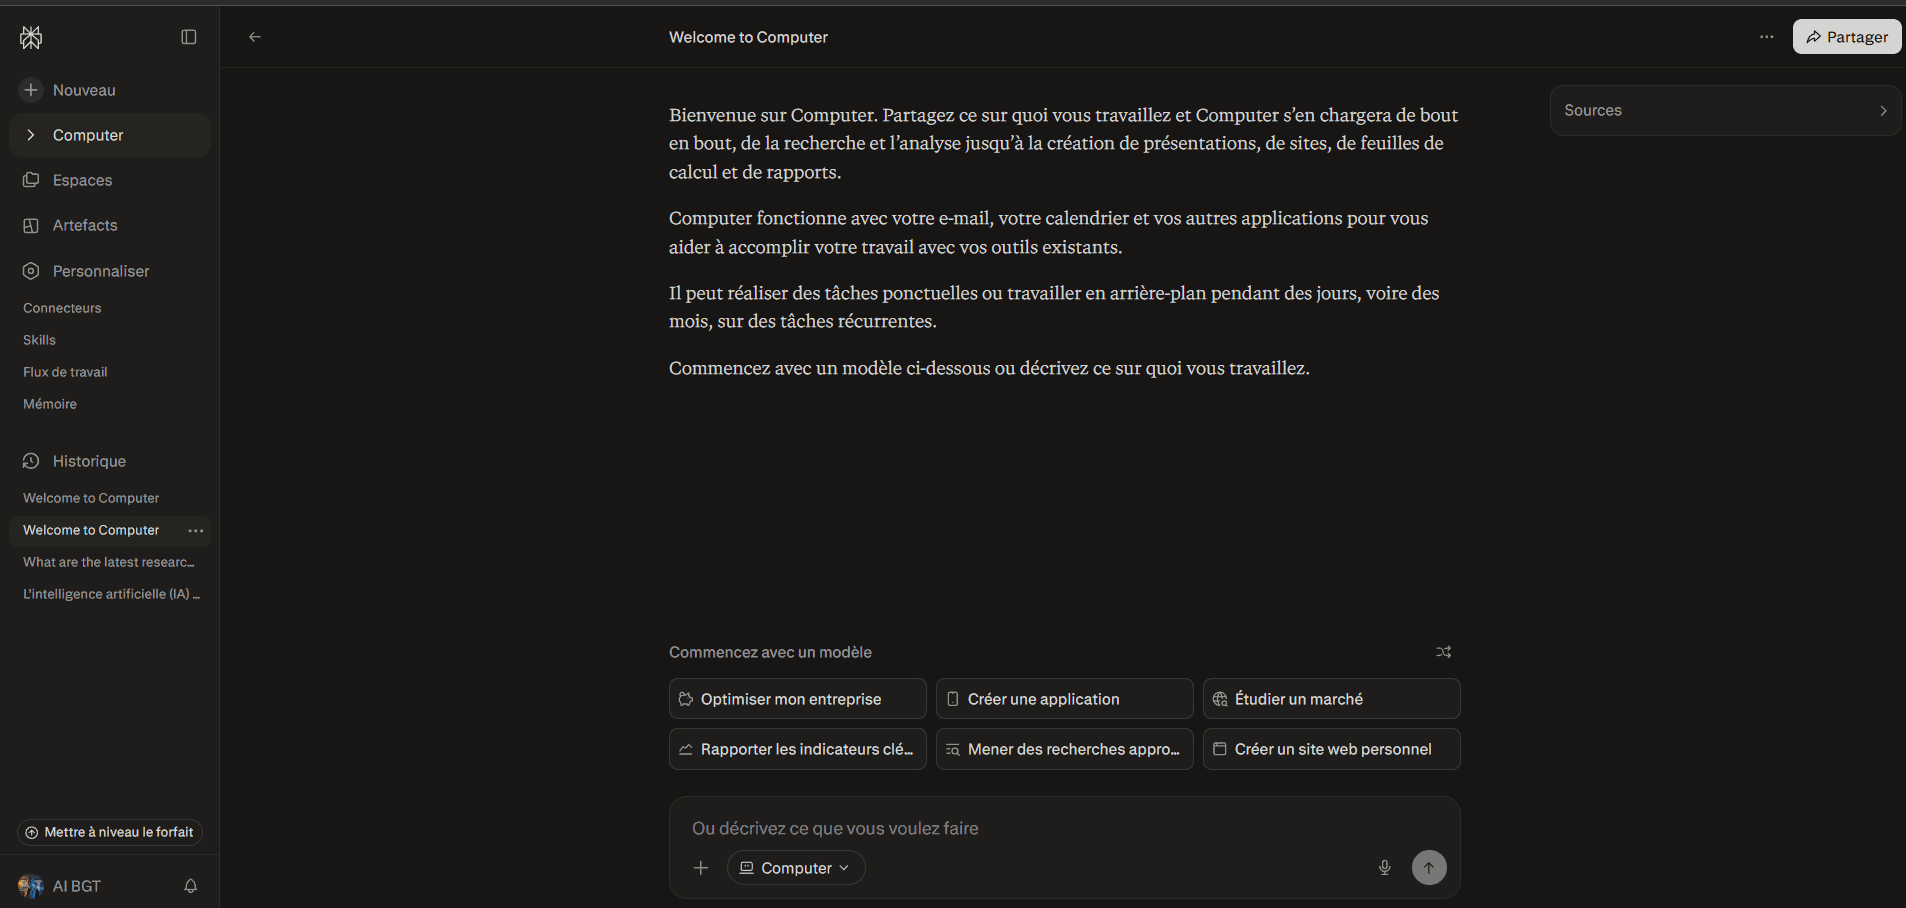Click Mettre à niveau le forfait
The height and width of the screenshot is (908, 1906).
pyautogui.click(x=110, y=832)
